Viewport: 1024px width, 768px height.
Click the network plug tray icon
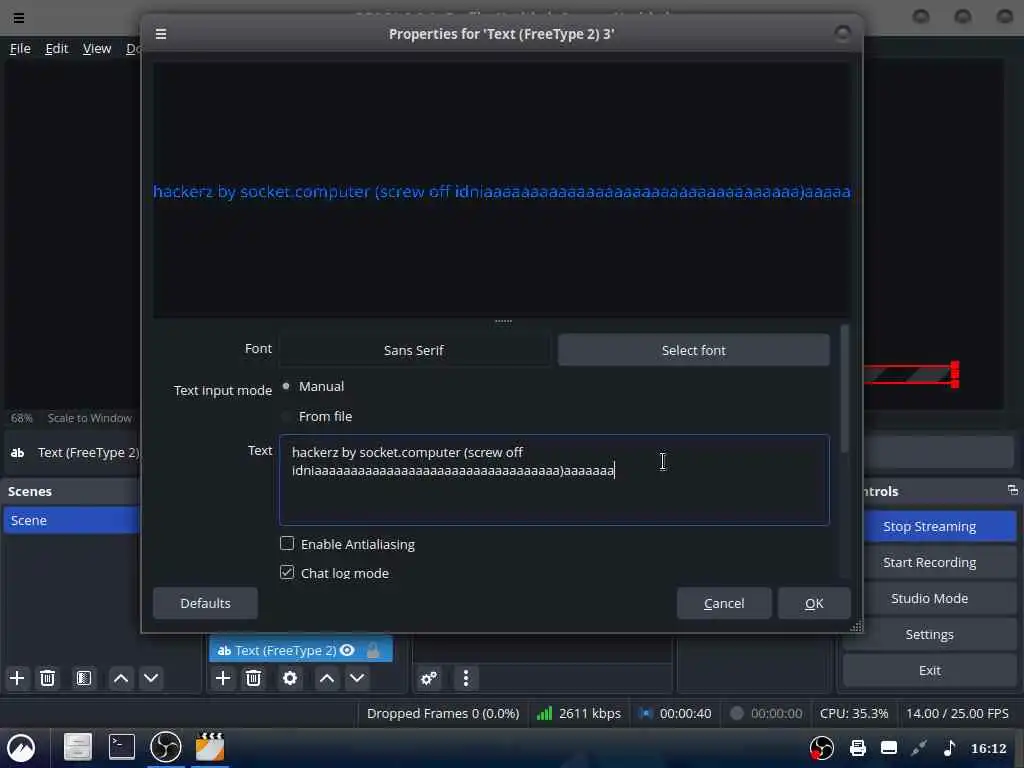point(919,748)
